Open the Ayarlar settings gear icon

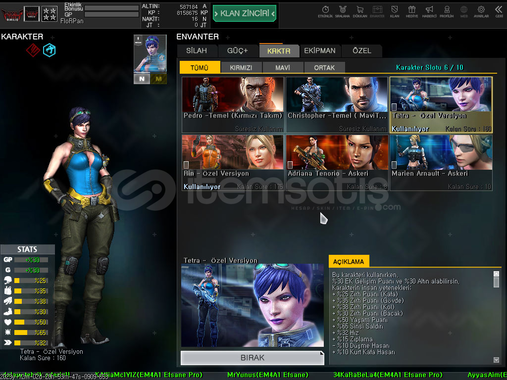point(481,11)
